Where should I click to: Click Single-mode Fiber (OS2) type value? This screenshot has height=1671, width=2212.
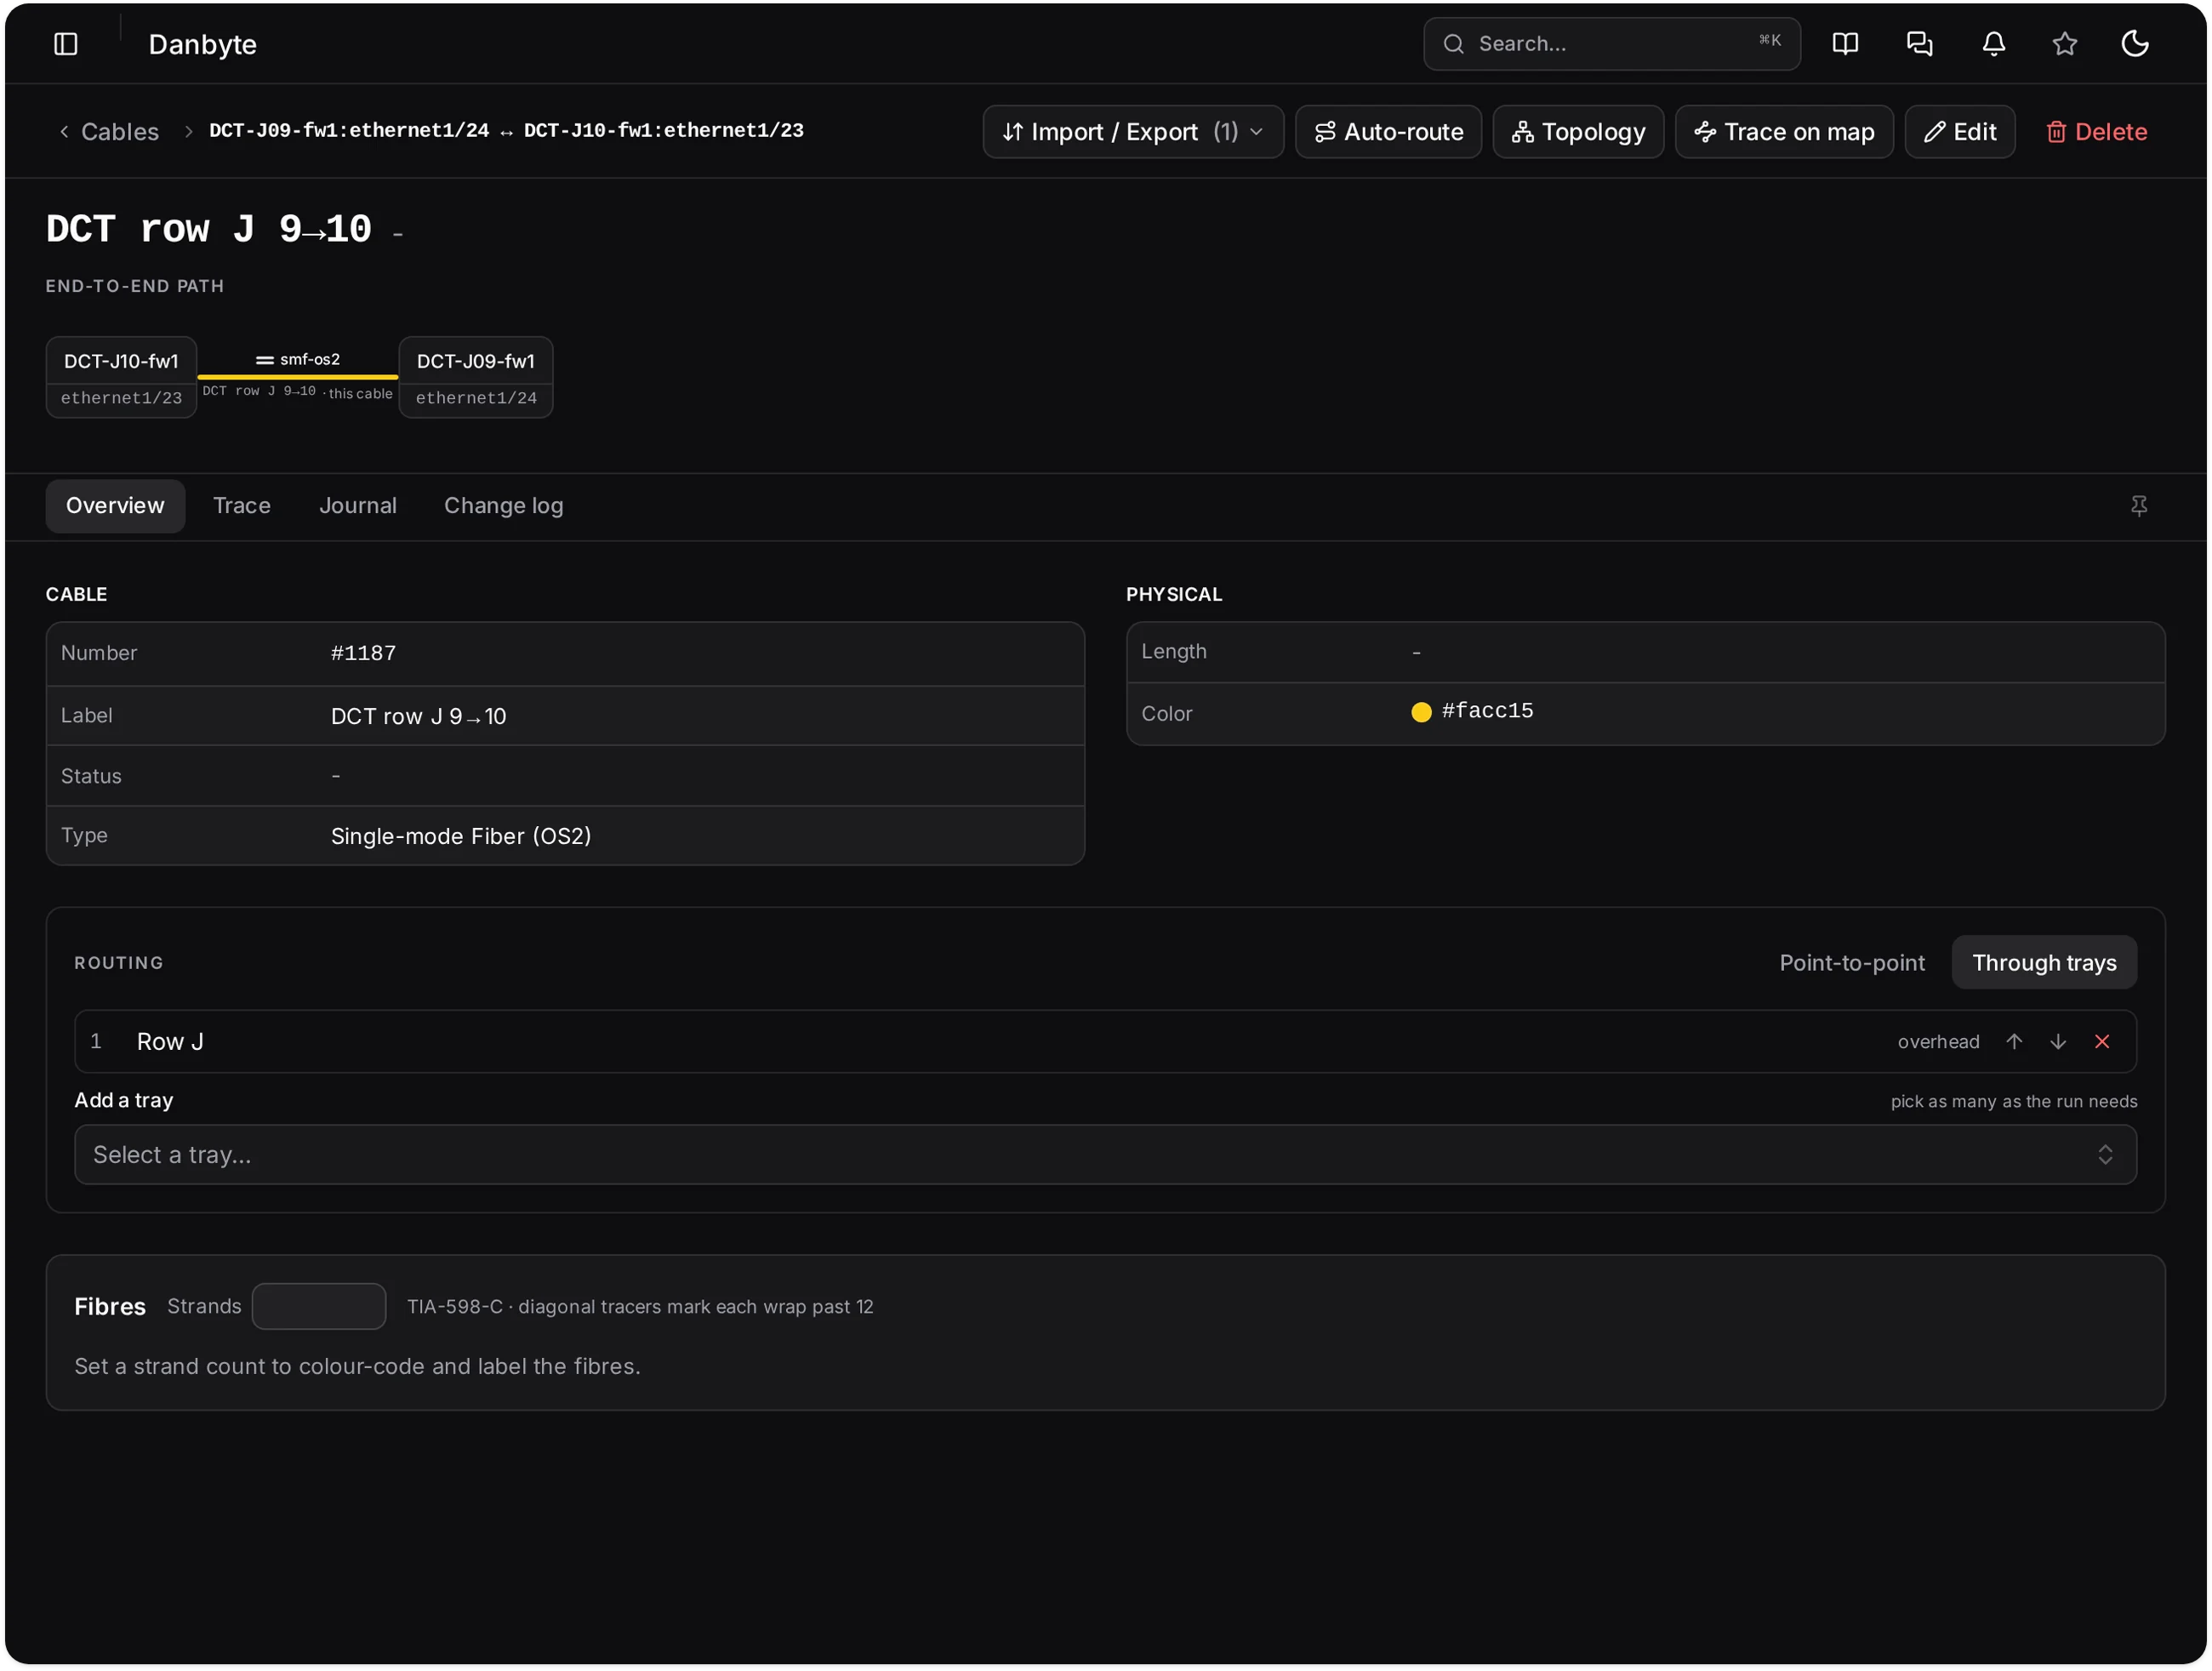[461, 836]
